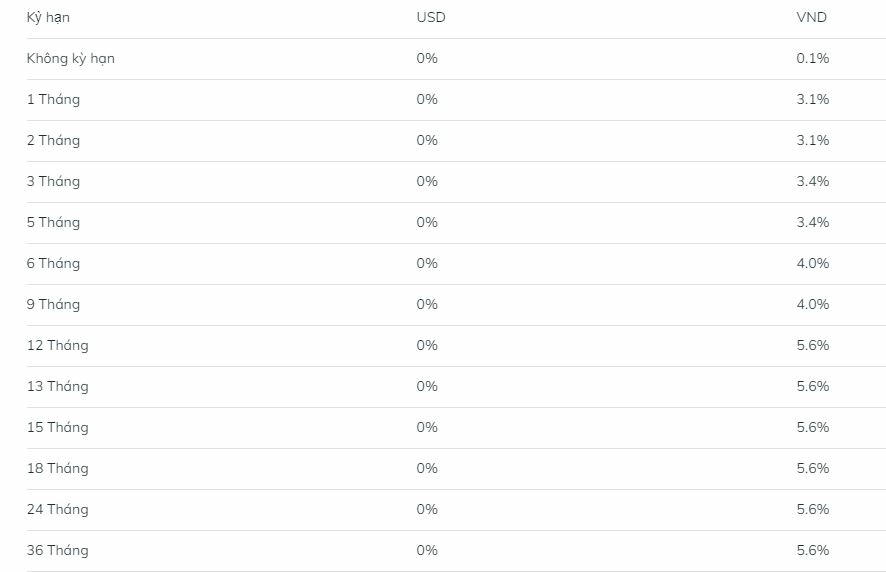
Task: Click the USD rate for 24 Tháng
Action: (x=427, y=510)
